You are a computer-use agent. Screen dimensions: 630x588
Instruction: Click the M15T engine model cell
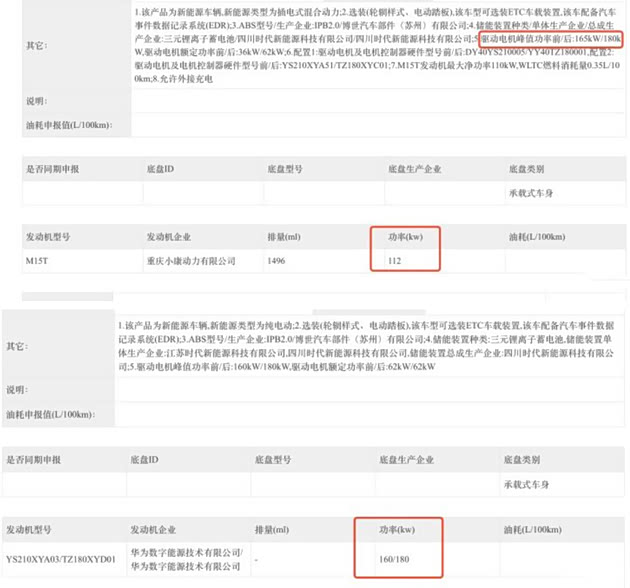[x=41, y=261]
